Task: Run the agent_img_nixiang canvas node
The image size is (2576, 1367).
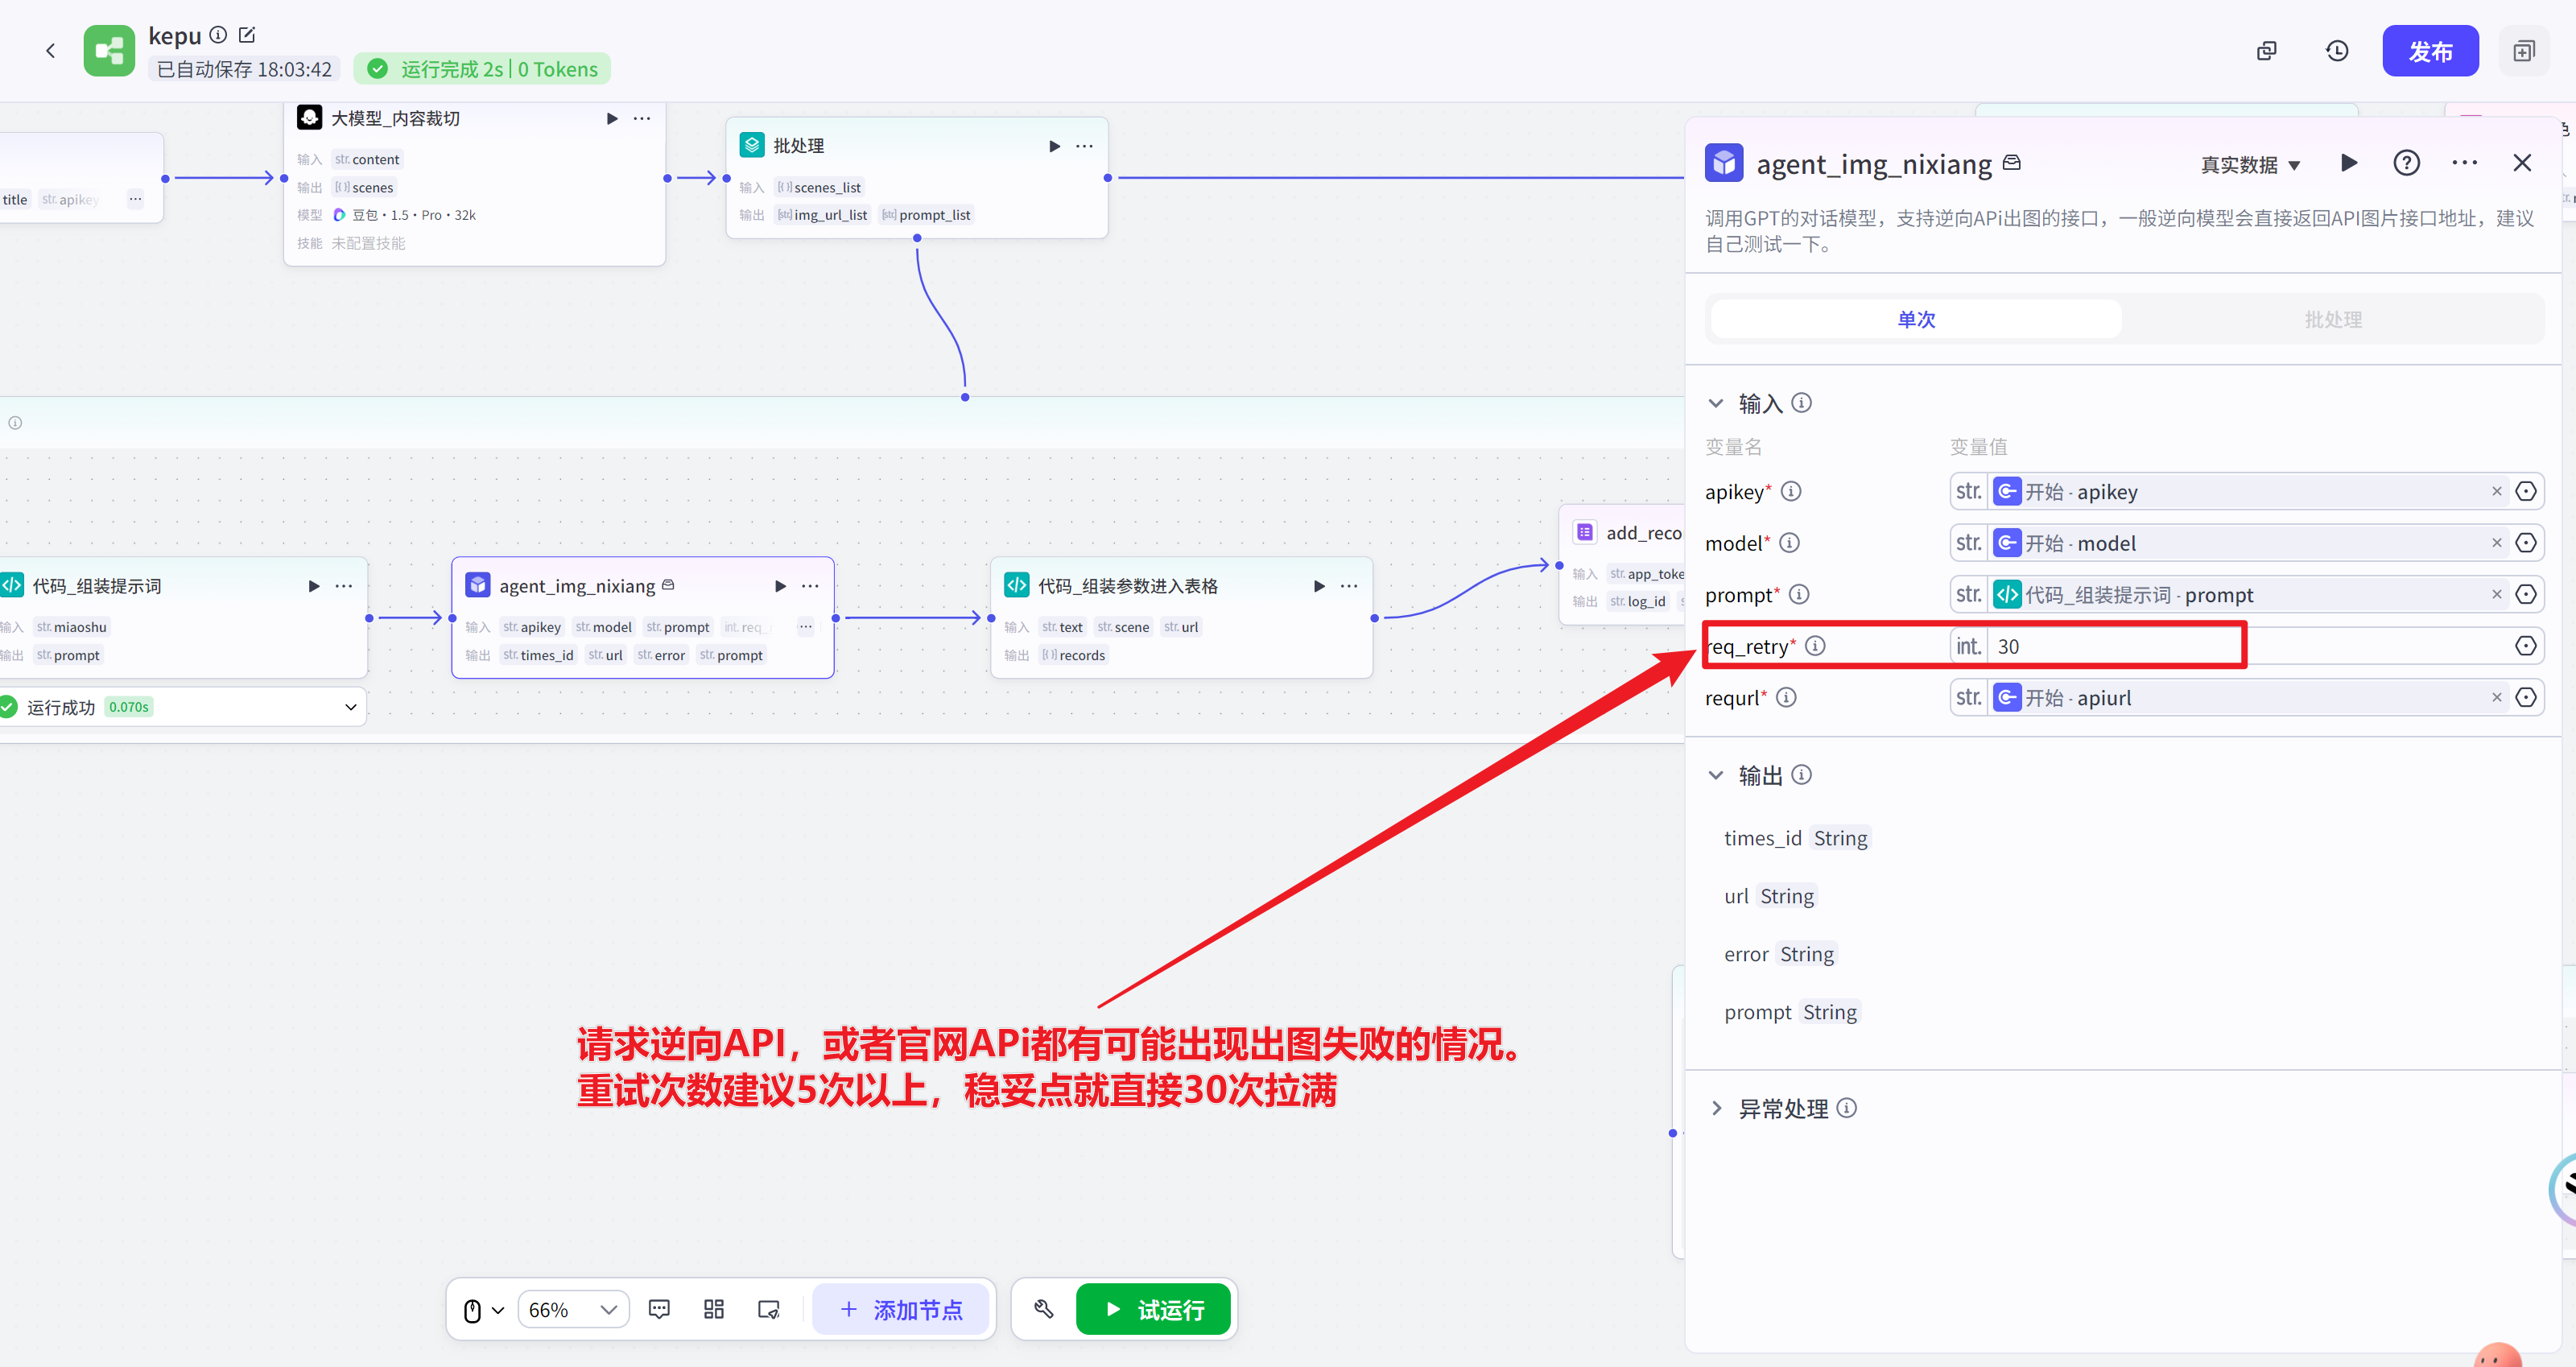Action: 780,586
